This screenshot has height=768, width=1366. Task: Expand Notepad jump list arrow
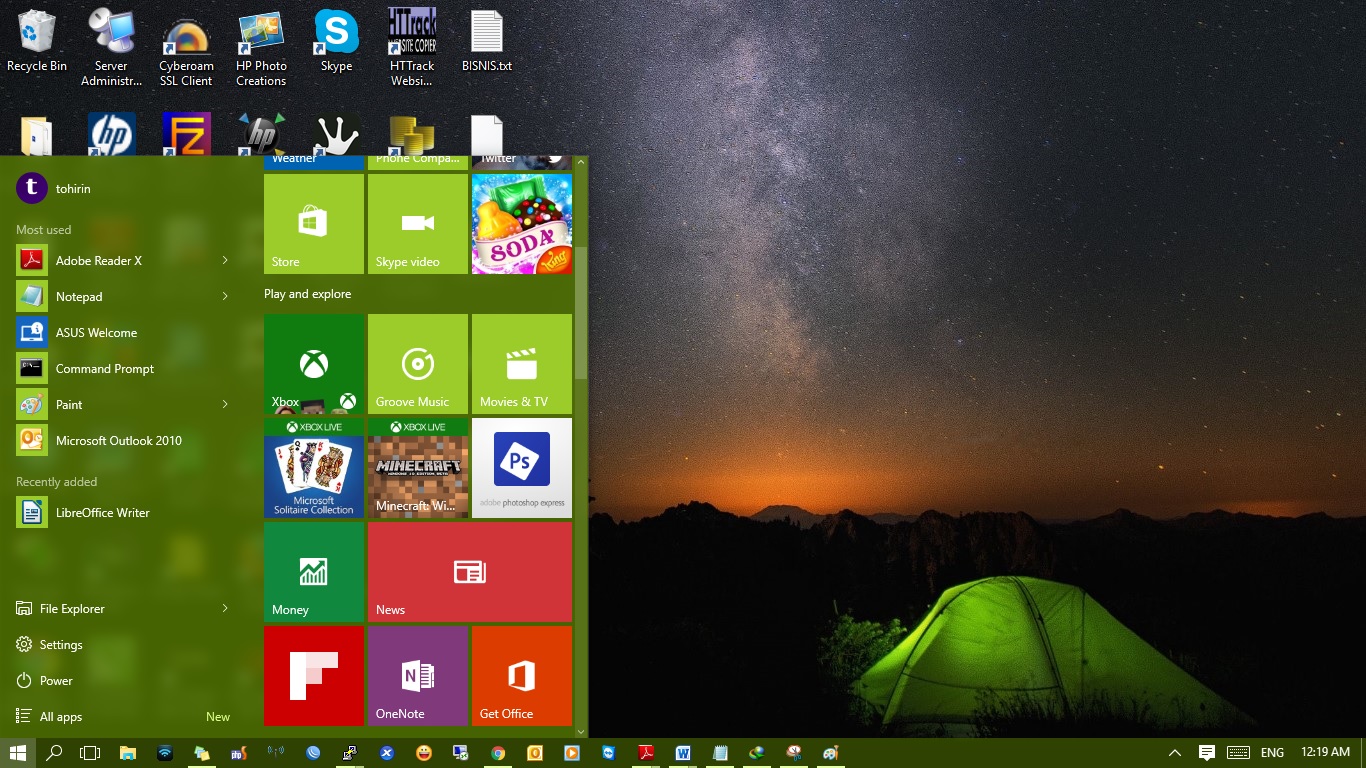pyautogui.click(x=225, y=297)
